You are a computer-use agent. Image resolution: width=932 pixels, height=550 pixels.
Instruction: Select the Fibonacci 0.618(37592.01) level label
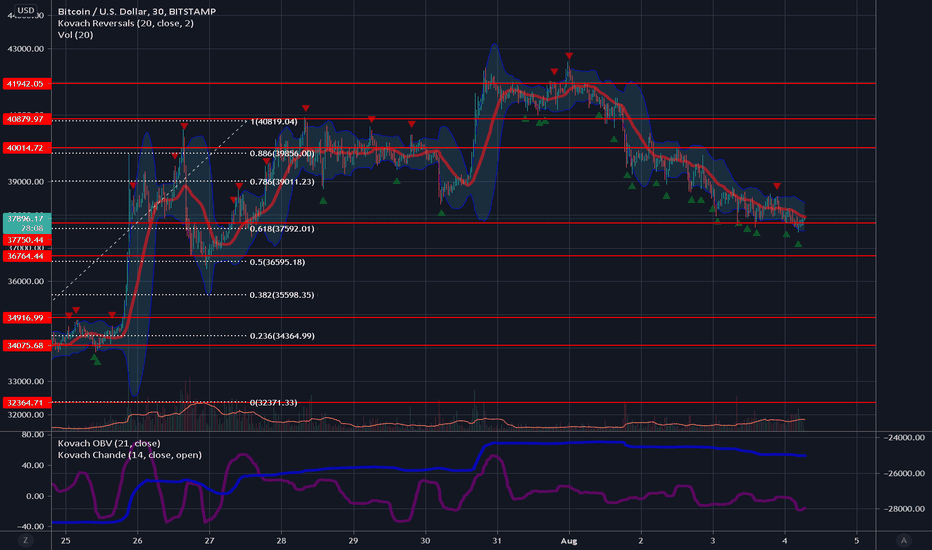point(282,228)
